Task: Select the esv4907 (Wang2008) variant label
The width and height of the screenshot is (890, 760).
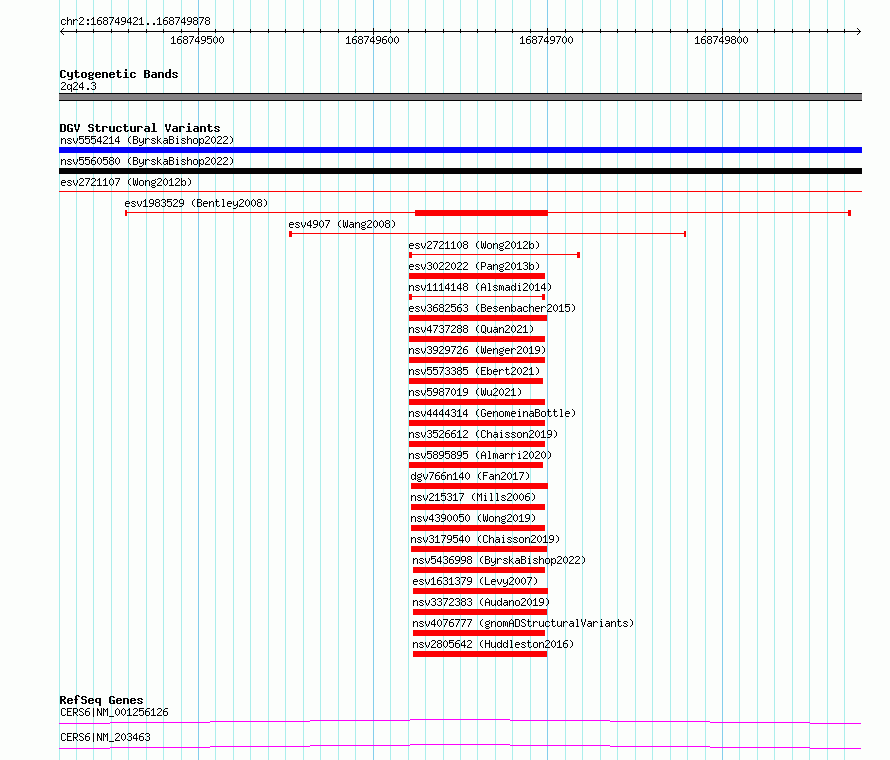Action: [341, 224]
